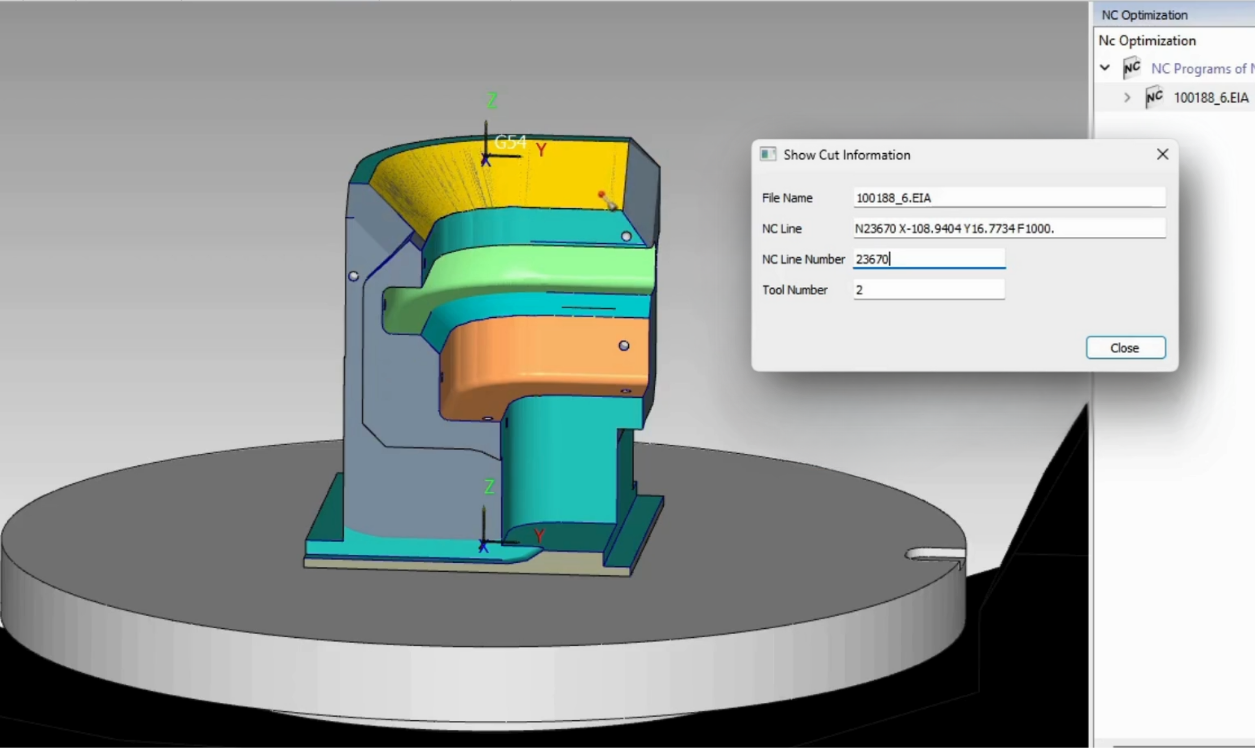The image size is (1255, 749).
Task: Click the NC icon beside NC Programs node
Action: 1132,68
